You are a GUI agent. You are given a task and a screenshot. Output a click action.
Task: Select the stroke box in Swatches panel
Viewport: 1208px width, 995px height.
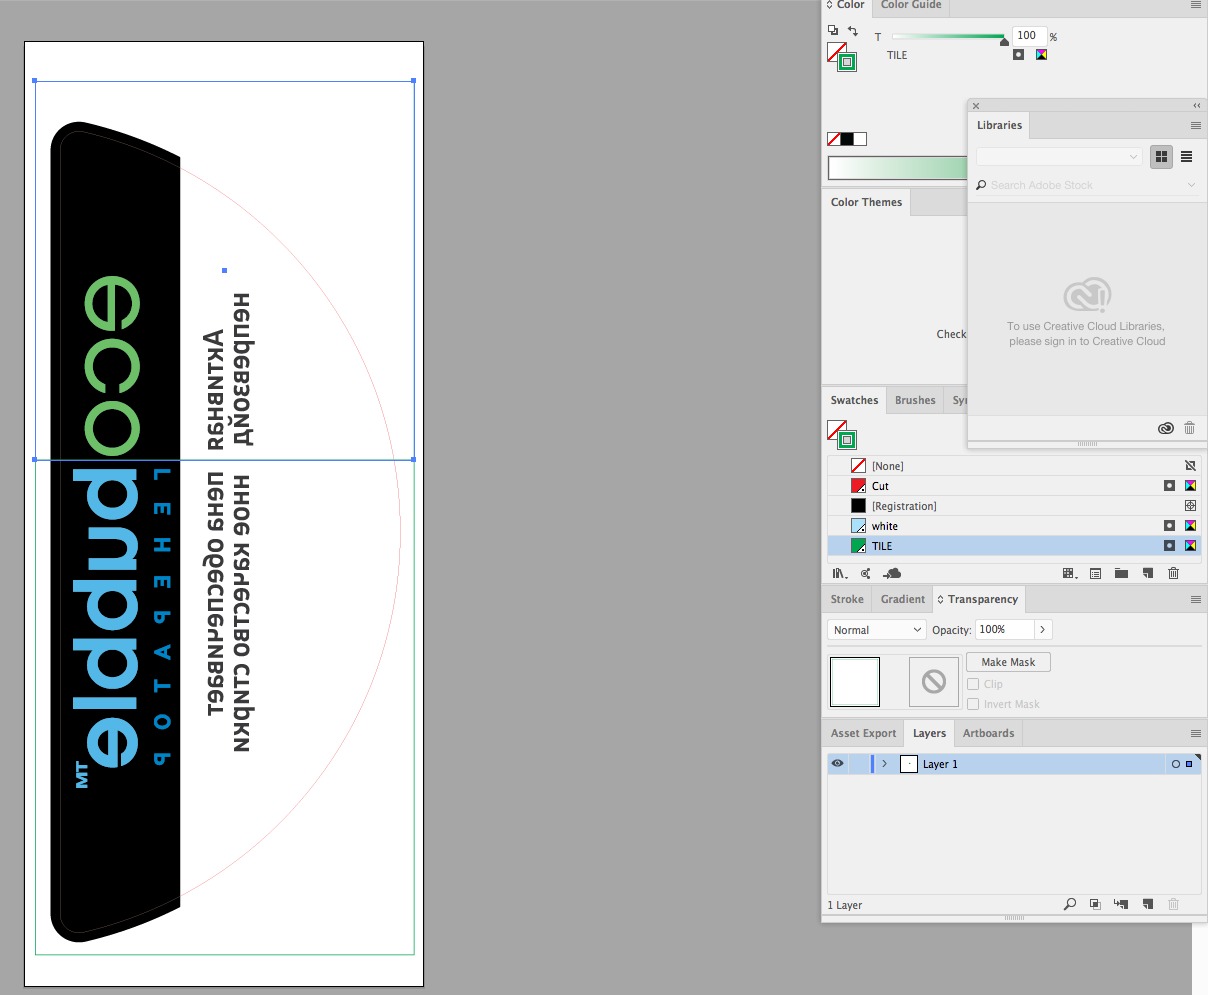tap(847, 439)
